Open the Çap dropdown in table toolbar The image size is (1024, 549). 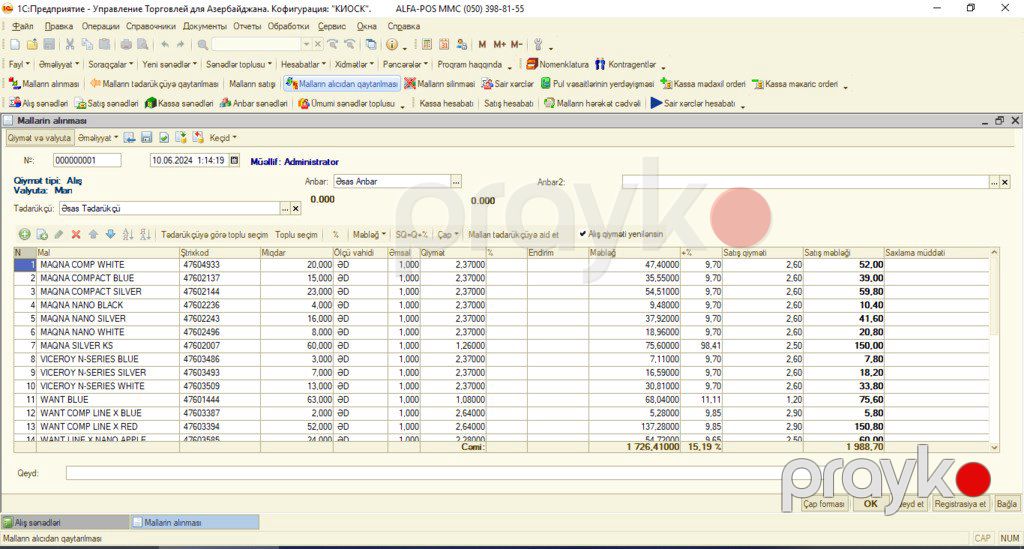(x=448, y=234)
